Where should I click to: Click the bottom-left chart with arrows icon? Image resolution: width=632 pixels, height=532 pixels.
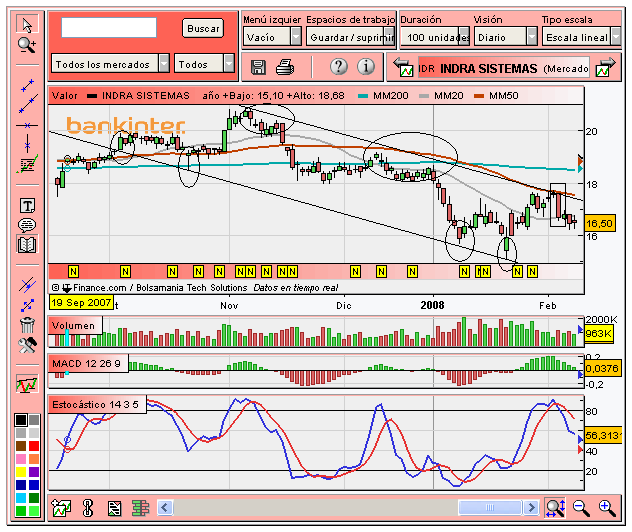61,508
